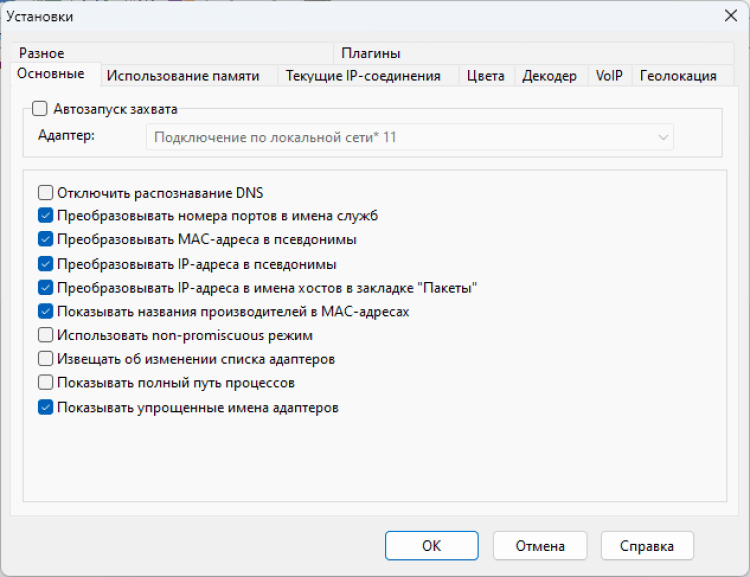
Task: Open the VoIP settings tab
Action: pyautogui.click(x=608, y=76)
